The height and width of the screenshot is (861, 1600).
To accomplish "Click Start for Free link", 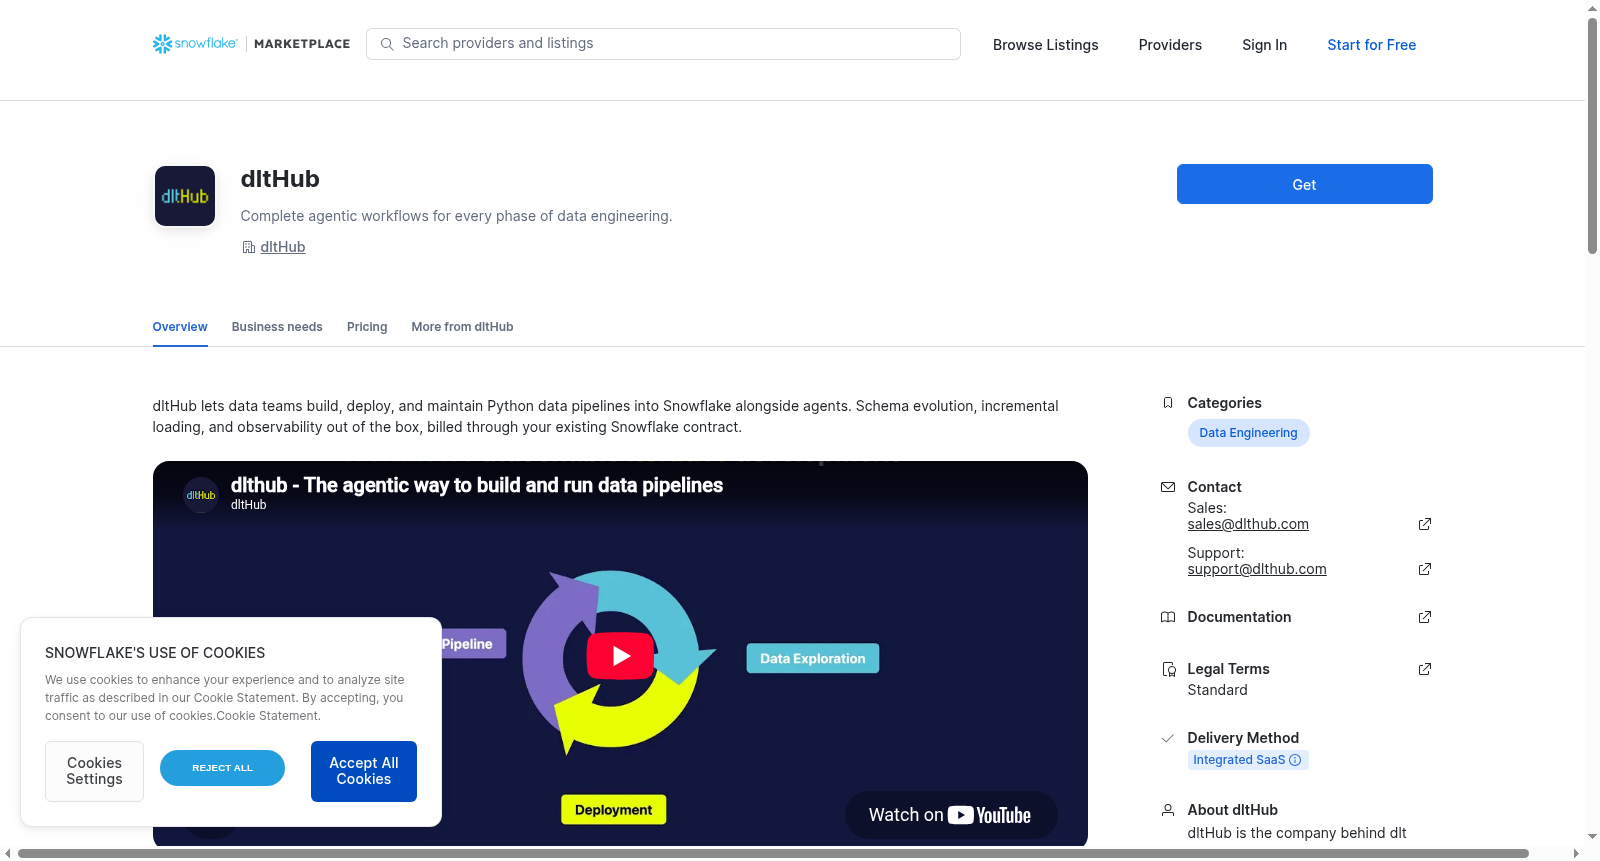I will tap(1372, 45).
